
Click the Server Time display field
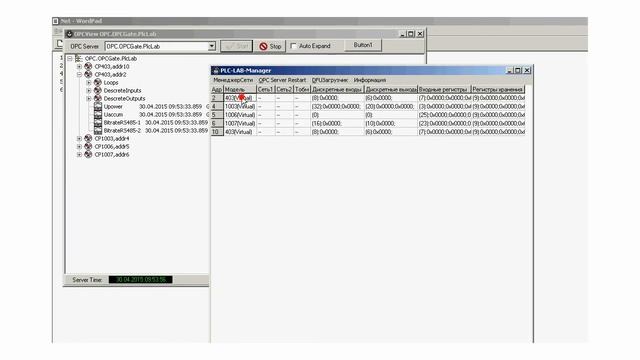point(140,280)
